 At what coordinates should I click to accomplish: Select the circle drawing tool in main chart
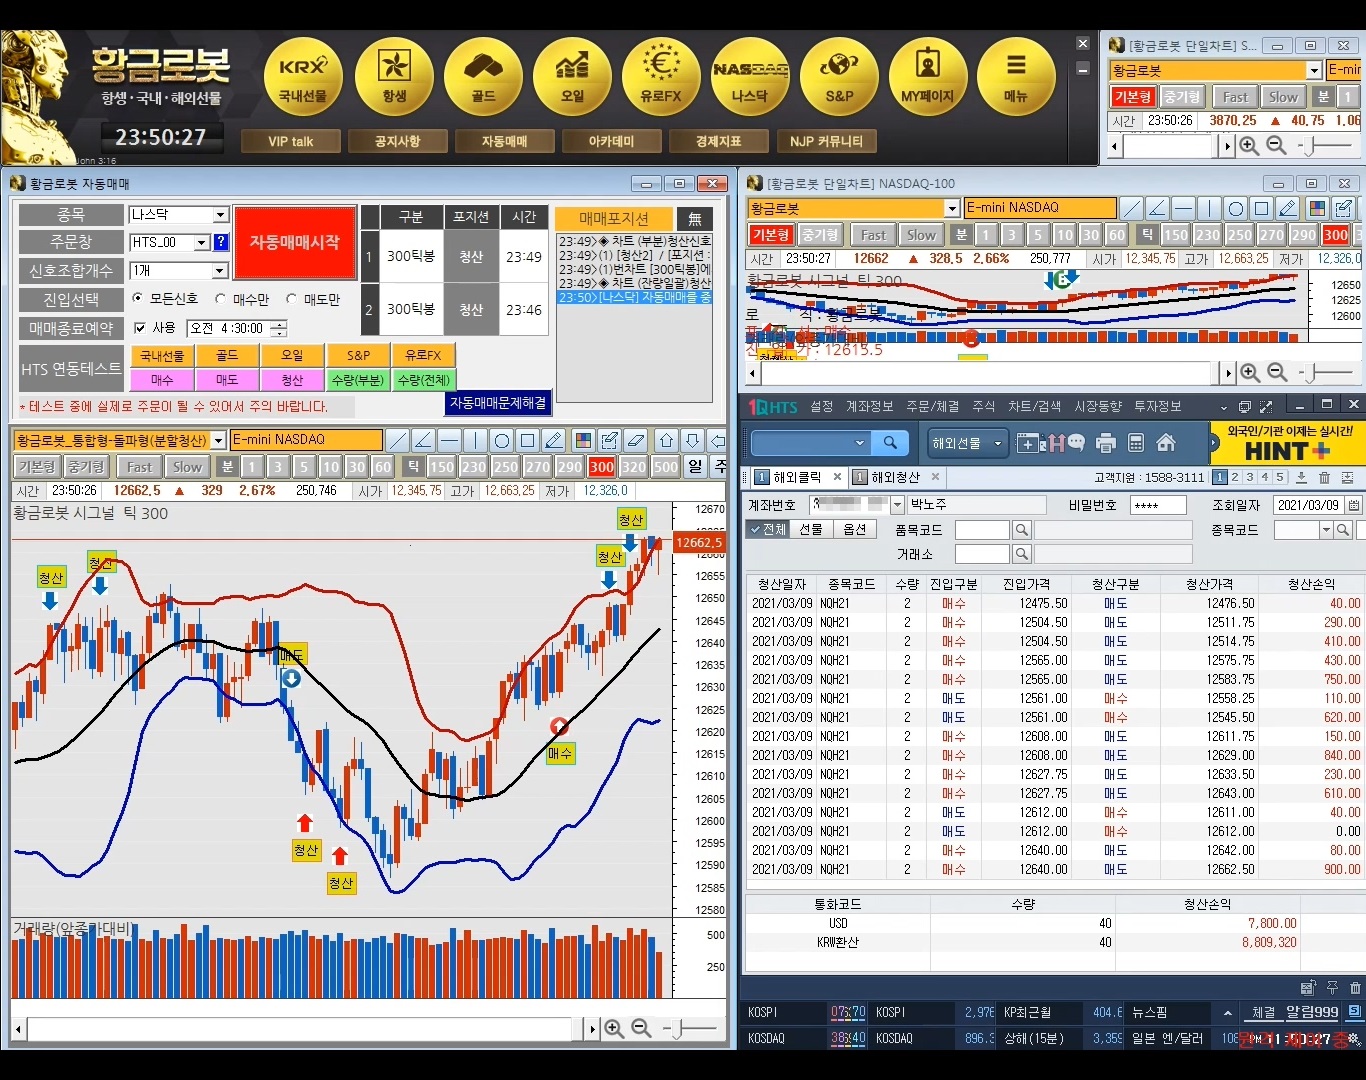(x=501, y=440)
